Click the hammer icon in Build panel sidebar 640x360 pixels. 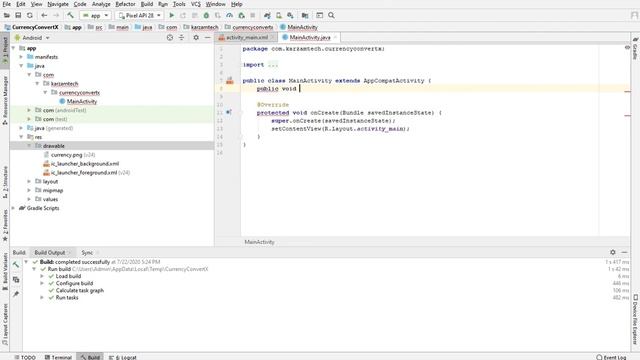[16, 265]
